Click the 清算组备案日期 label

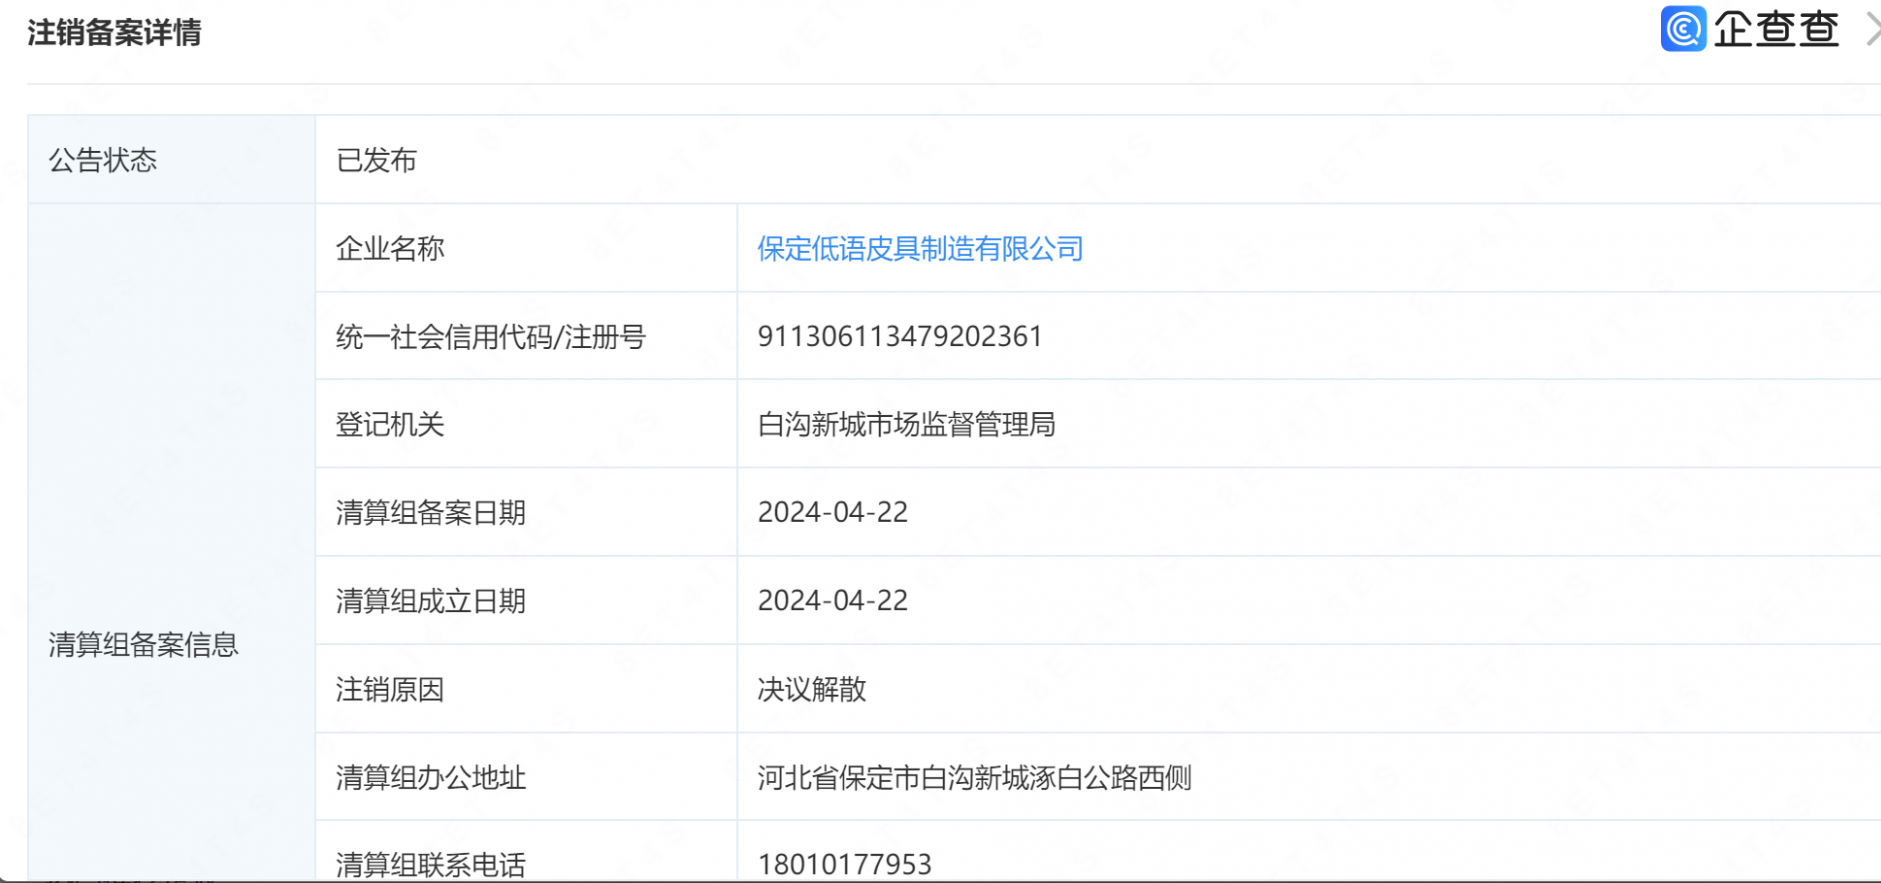[x=431, y=513]
